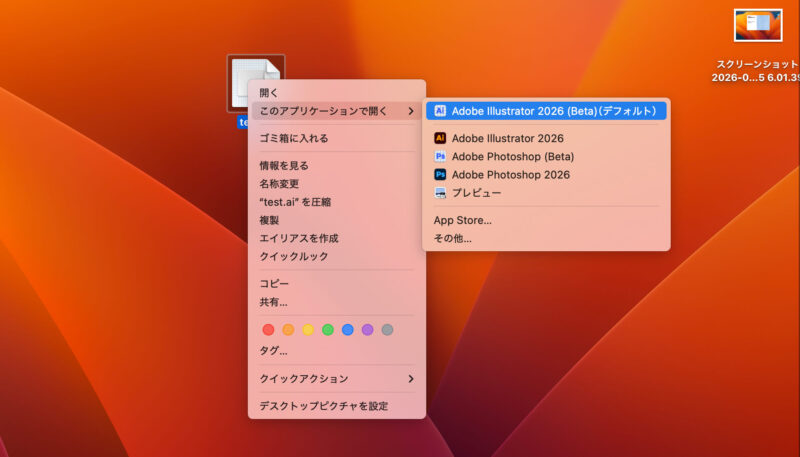Choose 開く in the context menu

point(337,93)
